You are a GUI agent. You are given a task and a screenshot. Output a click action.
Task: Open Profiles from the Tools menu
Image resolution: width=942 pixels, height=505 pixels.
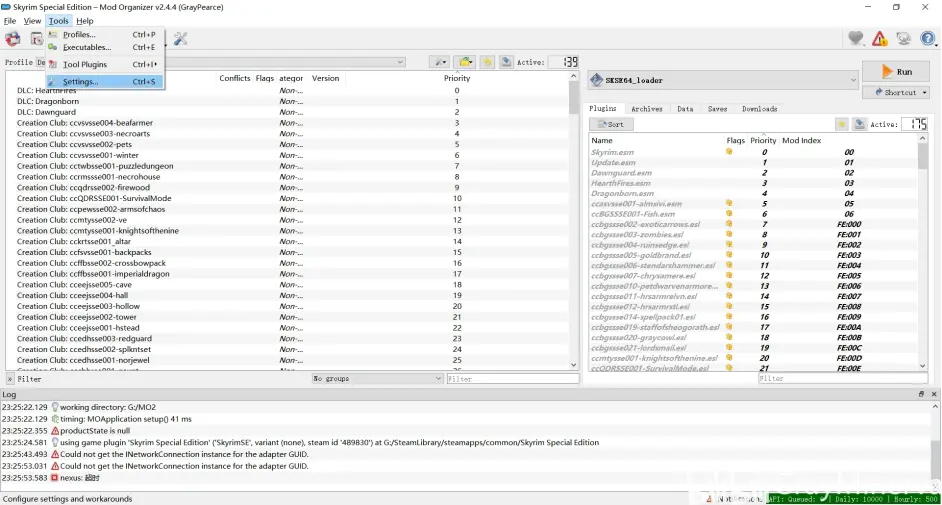click(x=78, y=34)
